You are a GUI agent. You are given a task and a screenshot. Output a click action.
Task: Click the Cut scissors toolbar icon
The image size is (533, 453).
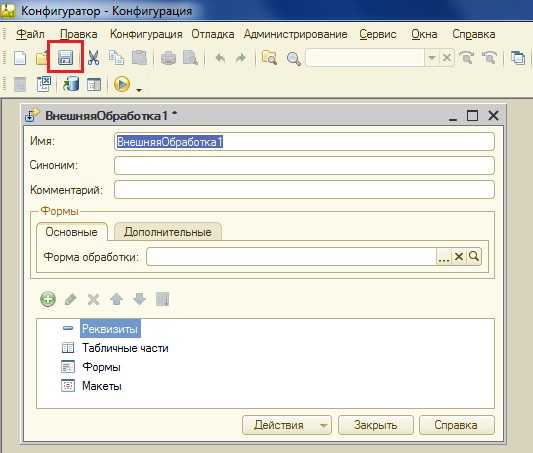(93, 58)
